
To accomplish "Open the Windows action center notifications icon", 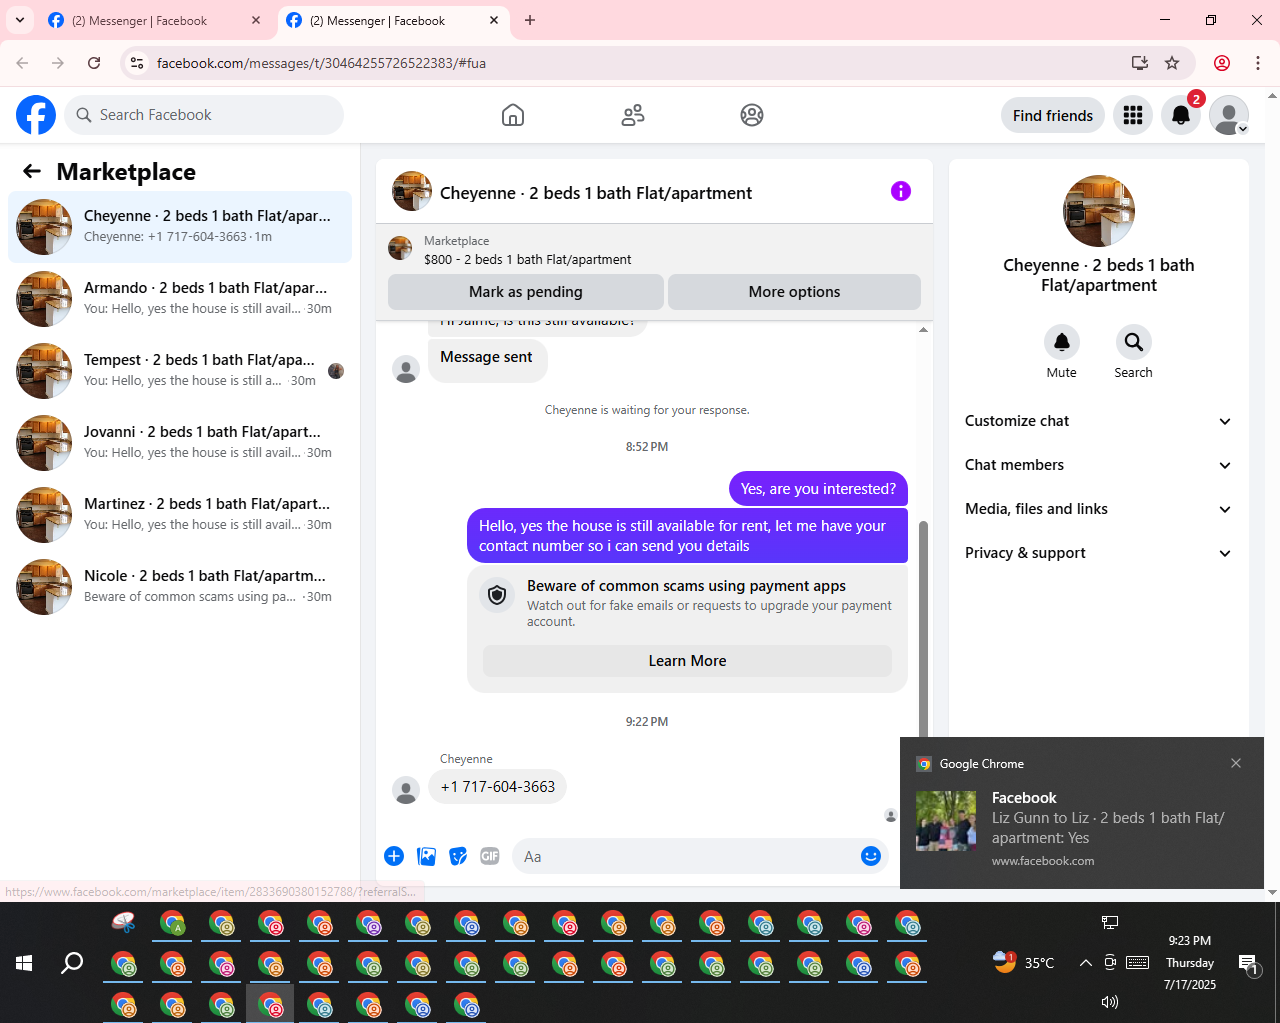I will [x=1248, y=964].
